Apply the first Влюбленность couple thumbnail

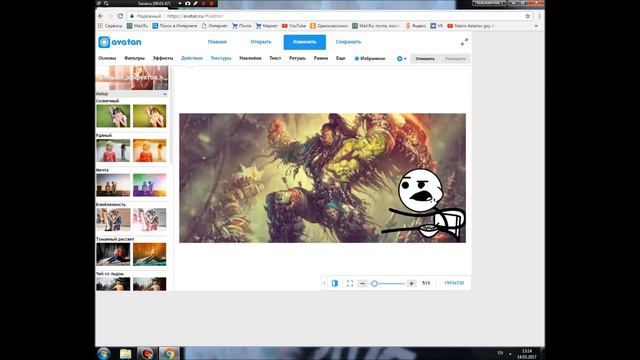[x=113, y=220]
